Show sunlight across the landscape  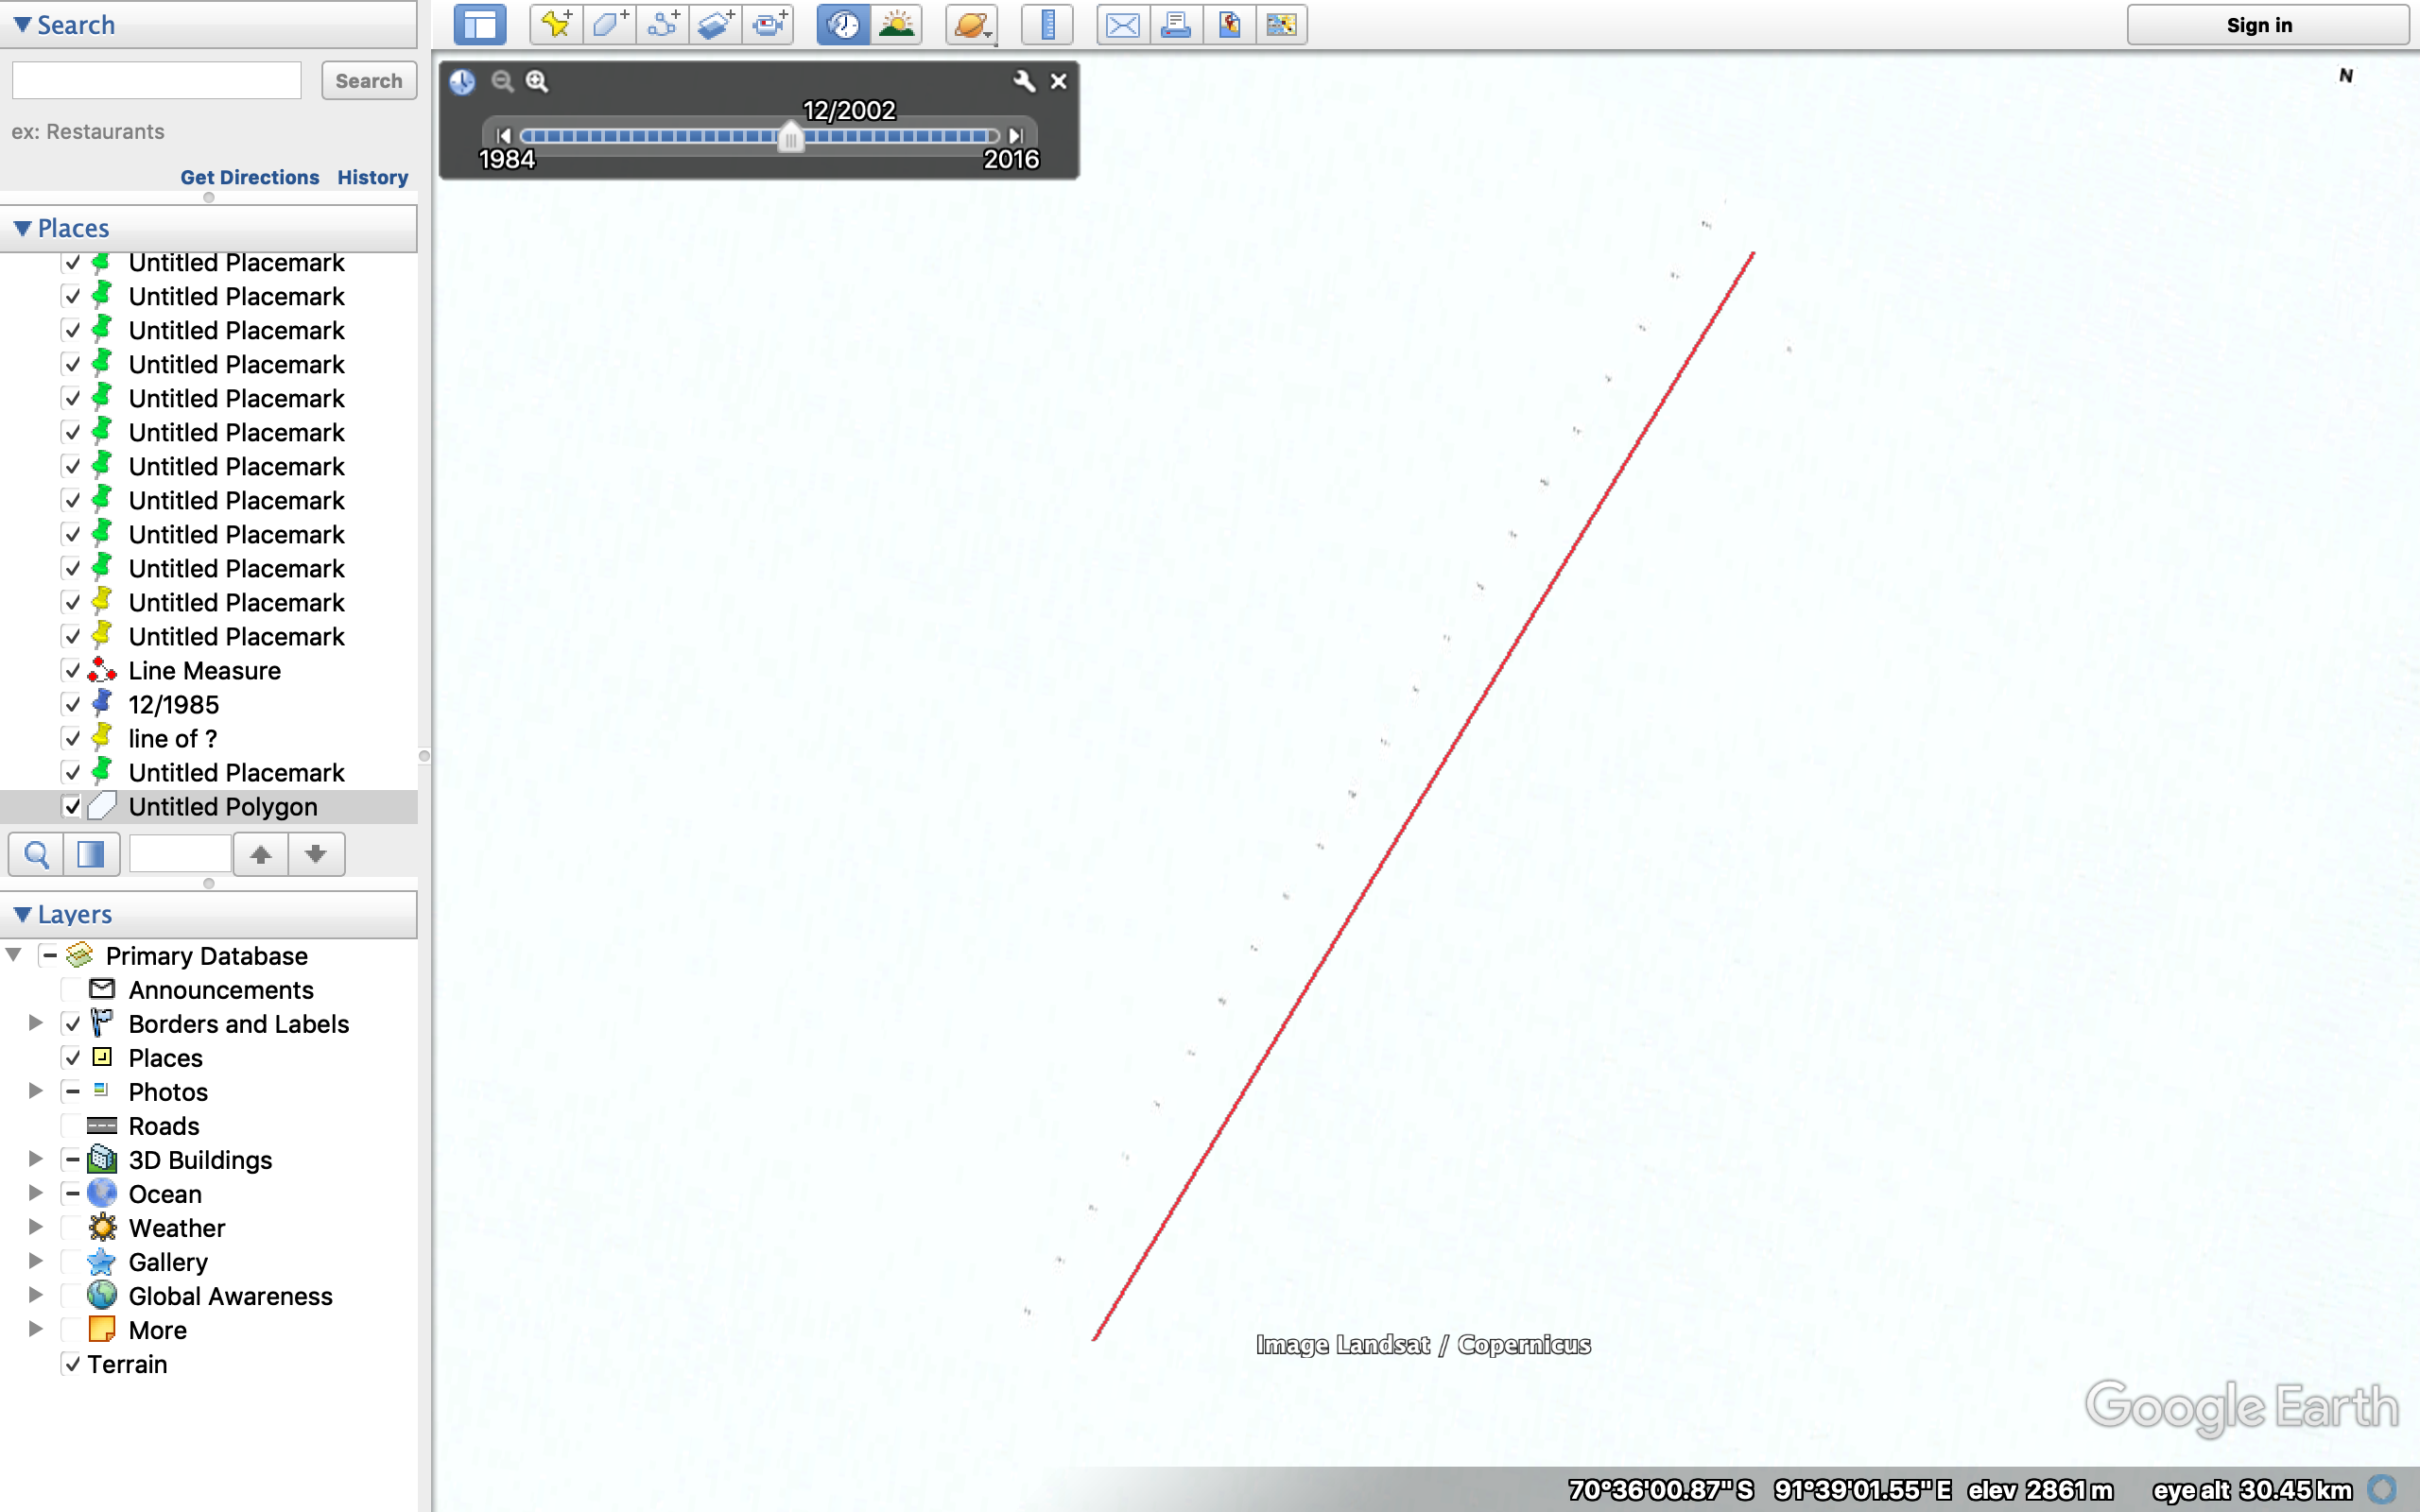coord(897,24)
